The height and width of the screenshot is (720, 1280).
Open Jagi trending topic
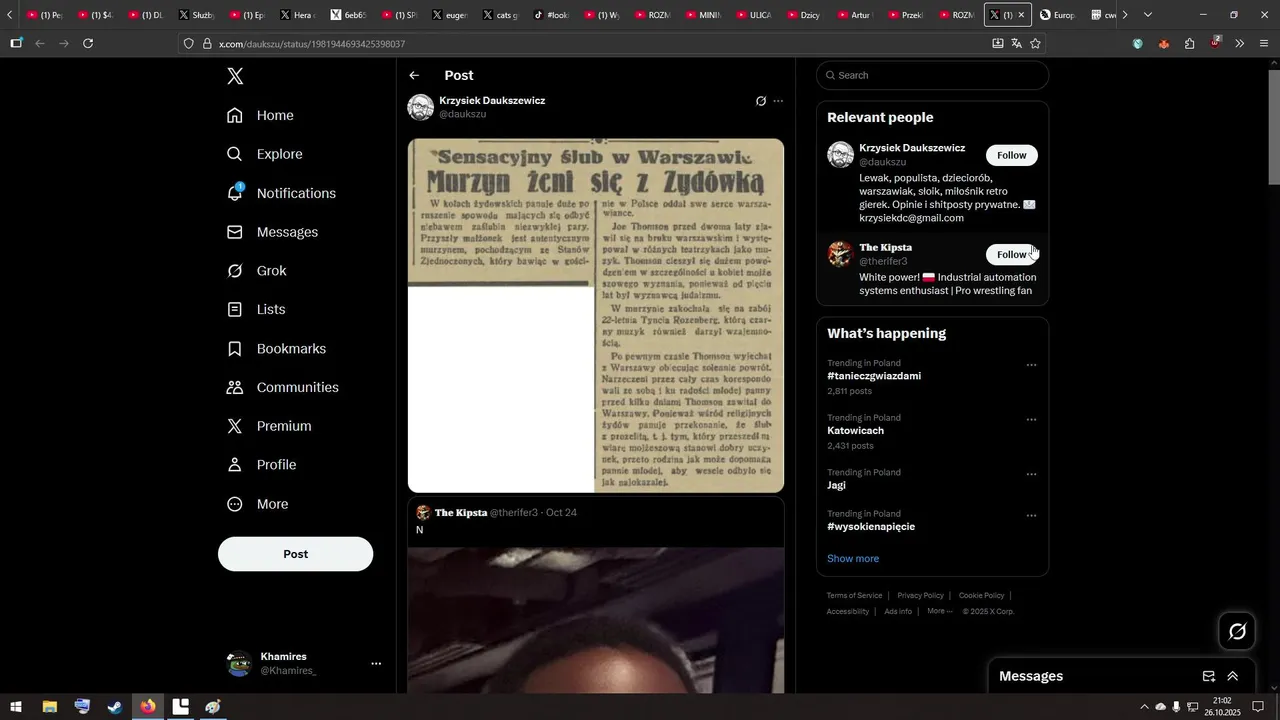(836, 485)
